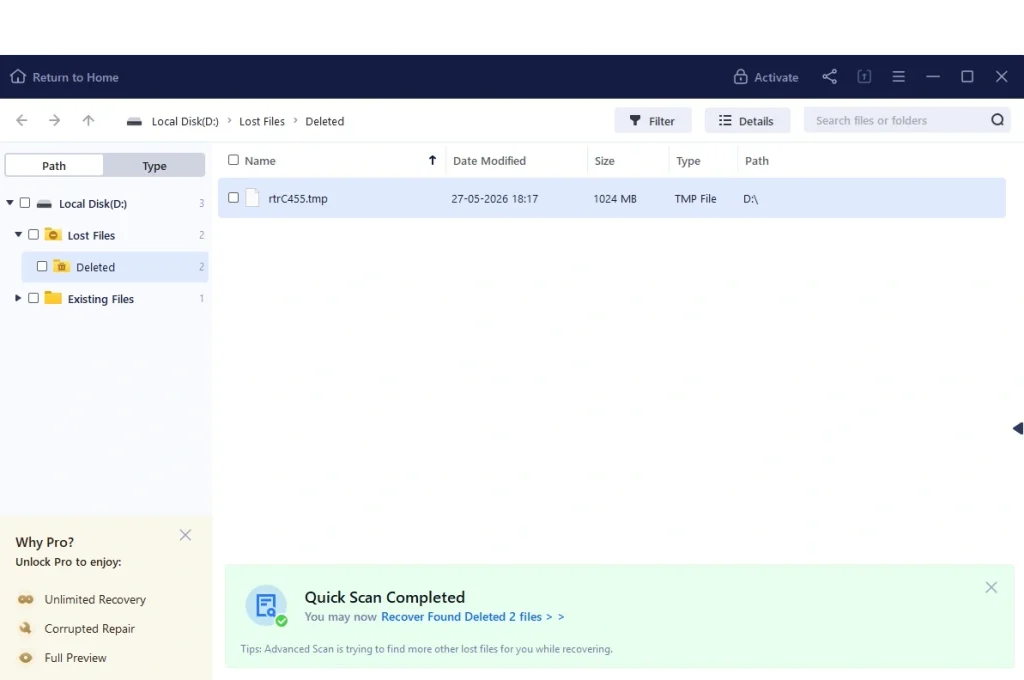This screenshot has width=1024, height=680.
Task: Collapse the Local Disk(D:) tree node
Action: pos(10,203)
